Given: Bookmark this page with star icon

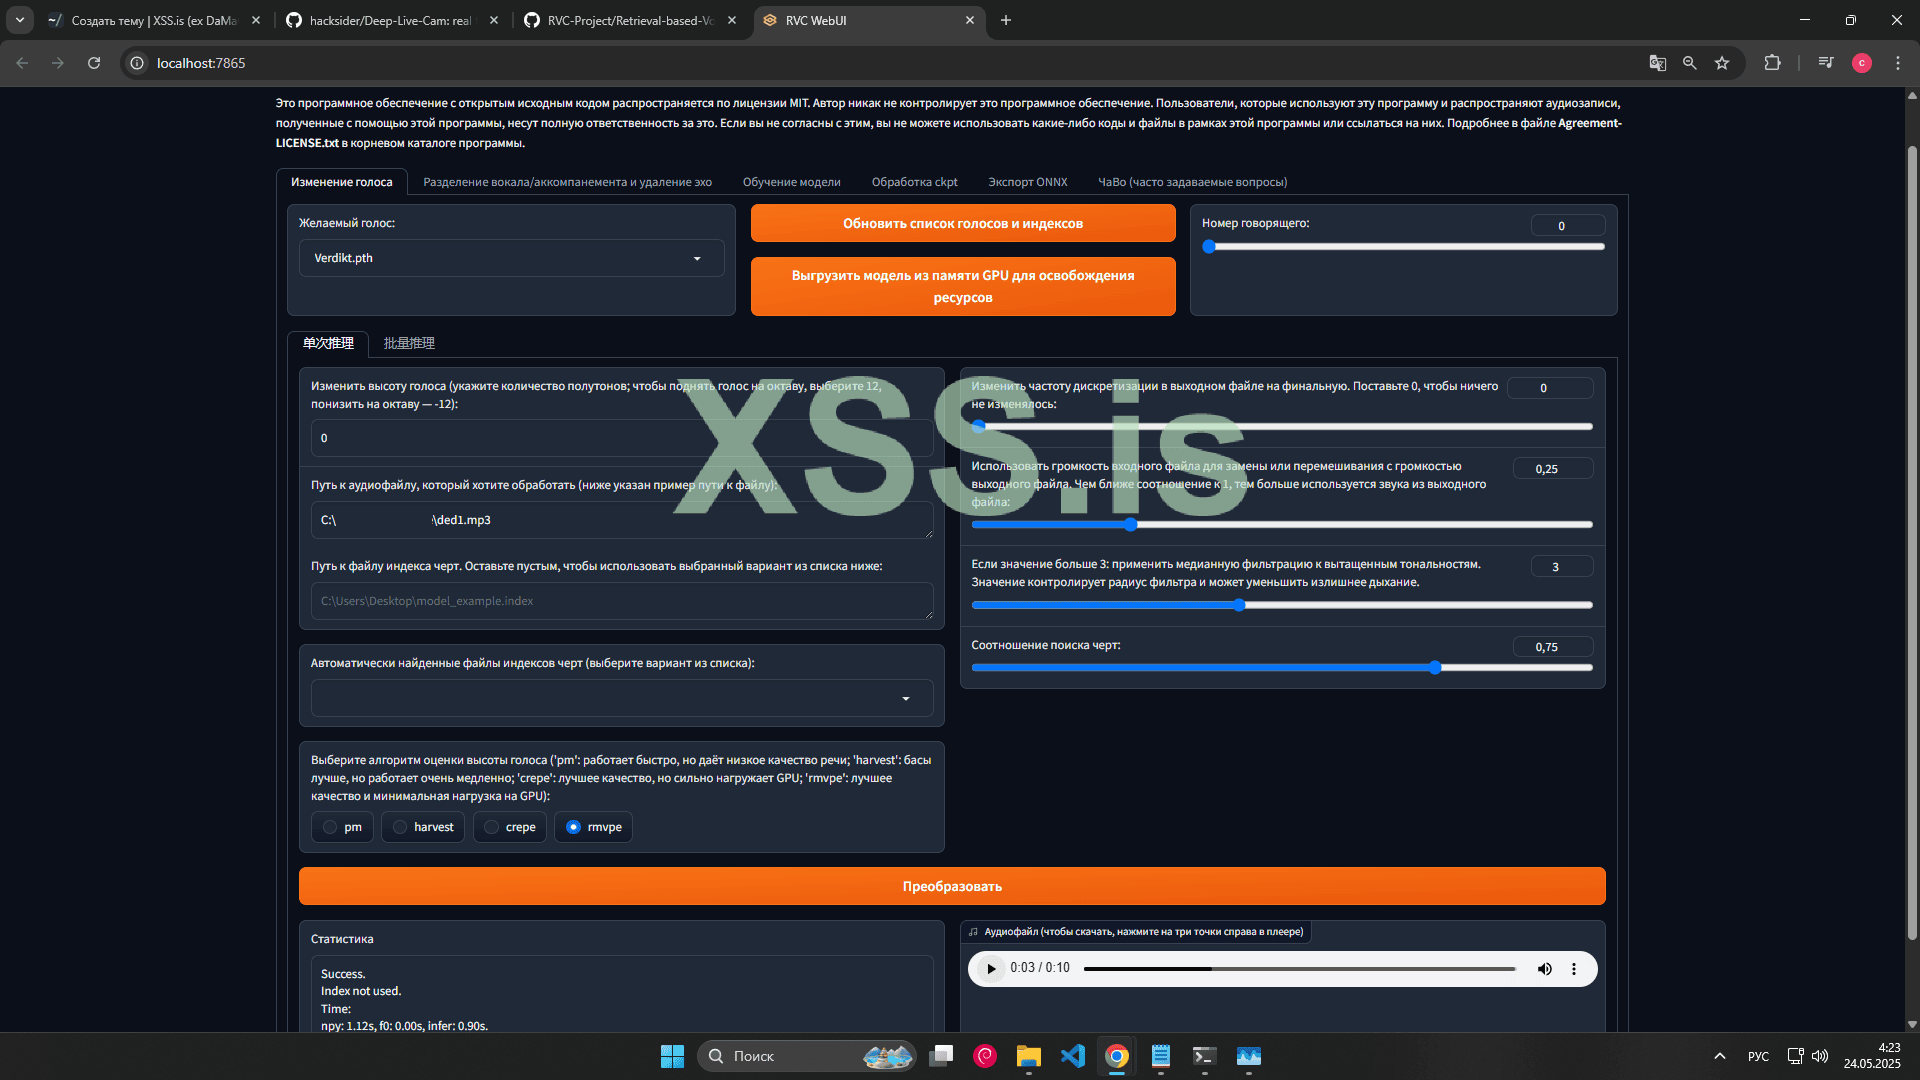Looking at the screenshot, I should click(x=1722, y=63).
